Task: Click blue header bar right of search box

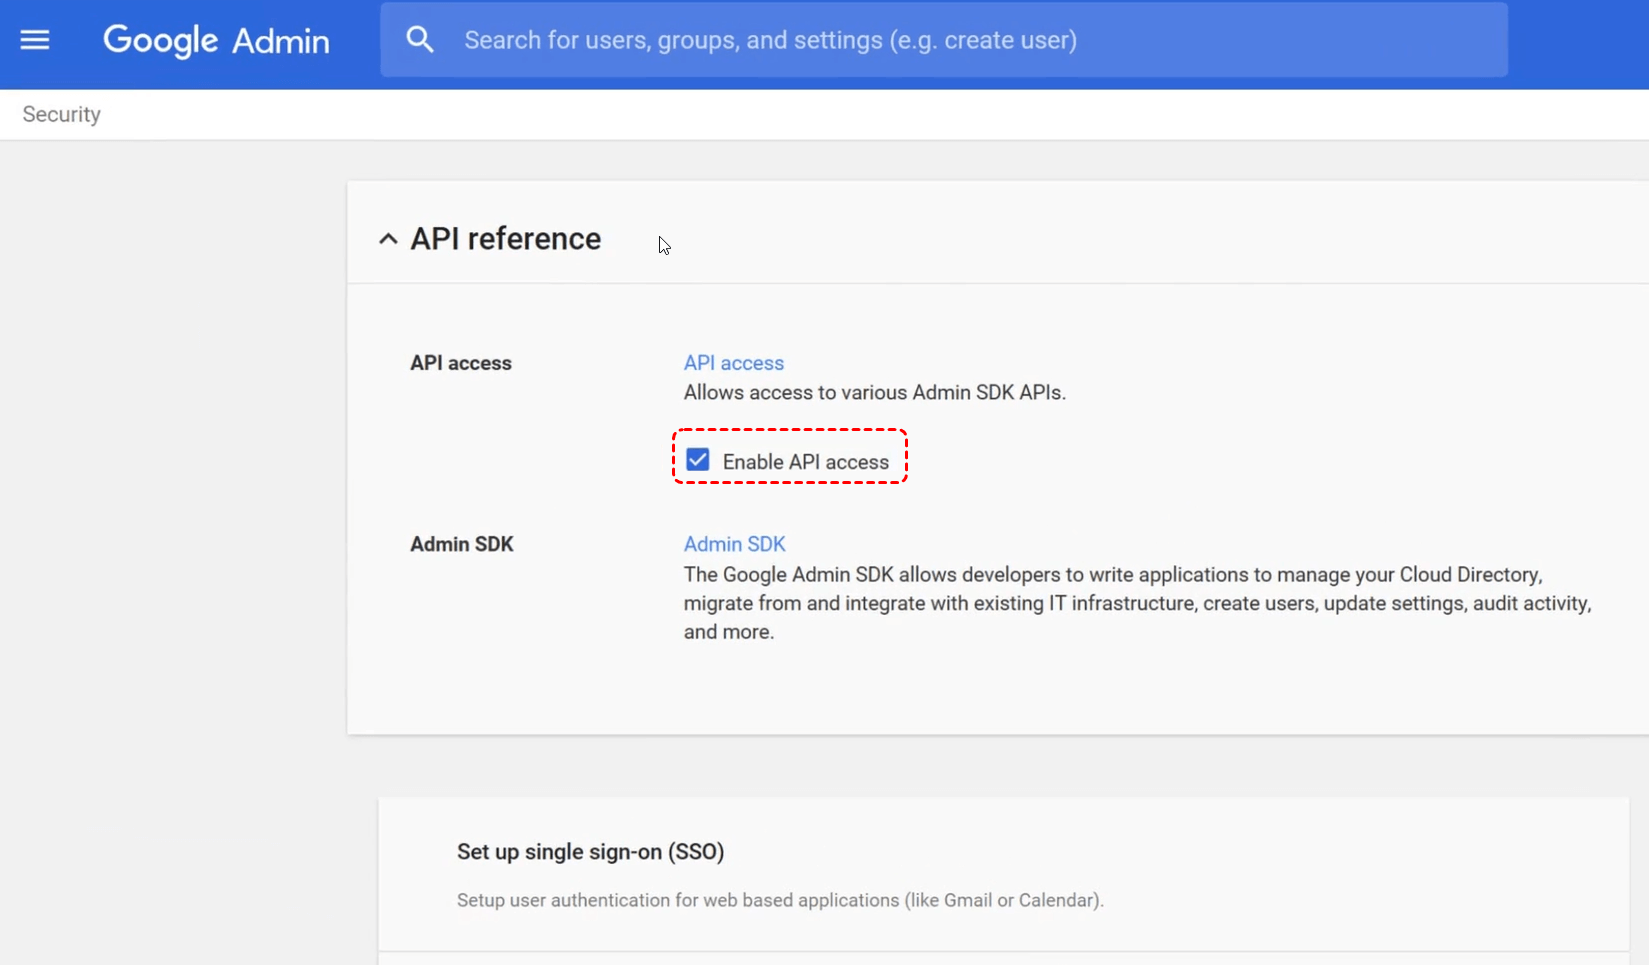Action: (x=1578, y=40)
